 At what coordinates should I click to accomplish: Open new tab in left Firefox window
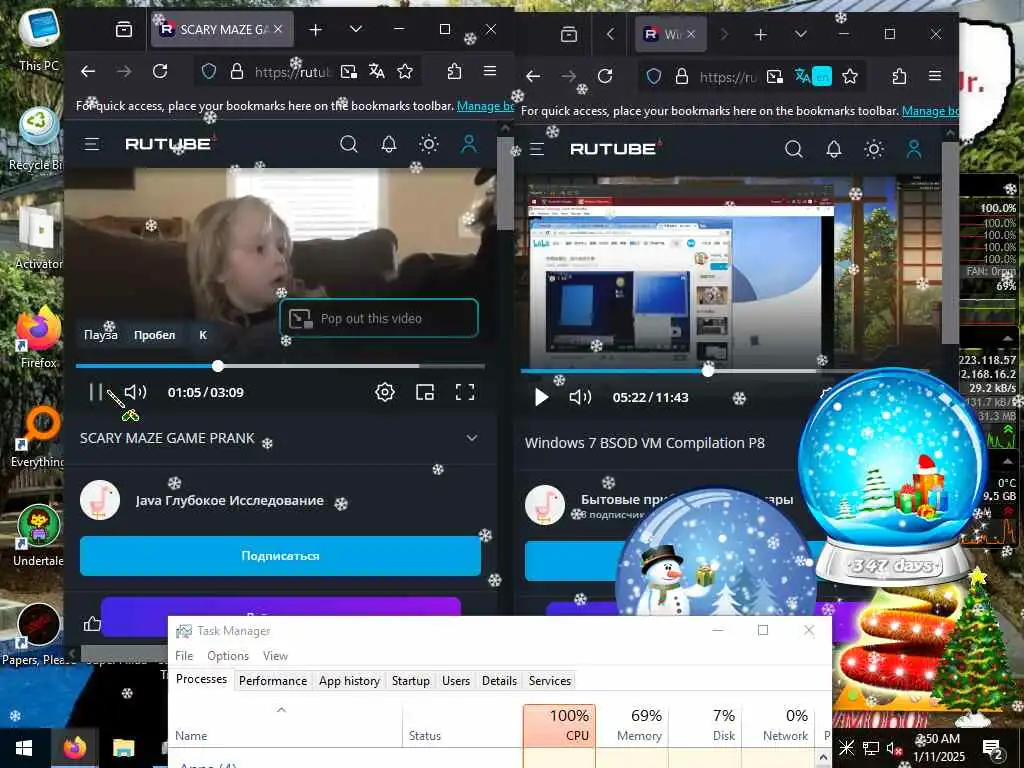315,29
